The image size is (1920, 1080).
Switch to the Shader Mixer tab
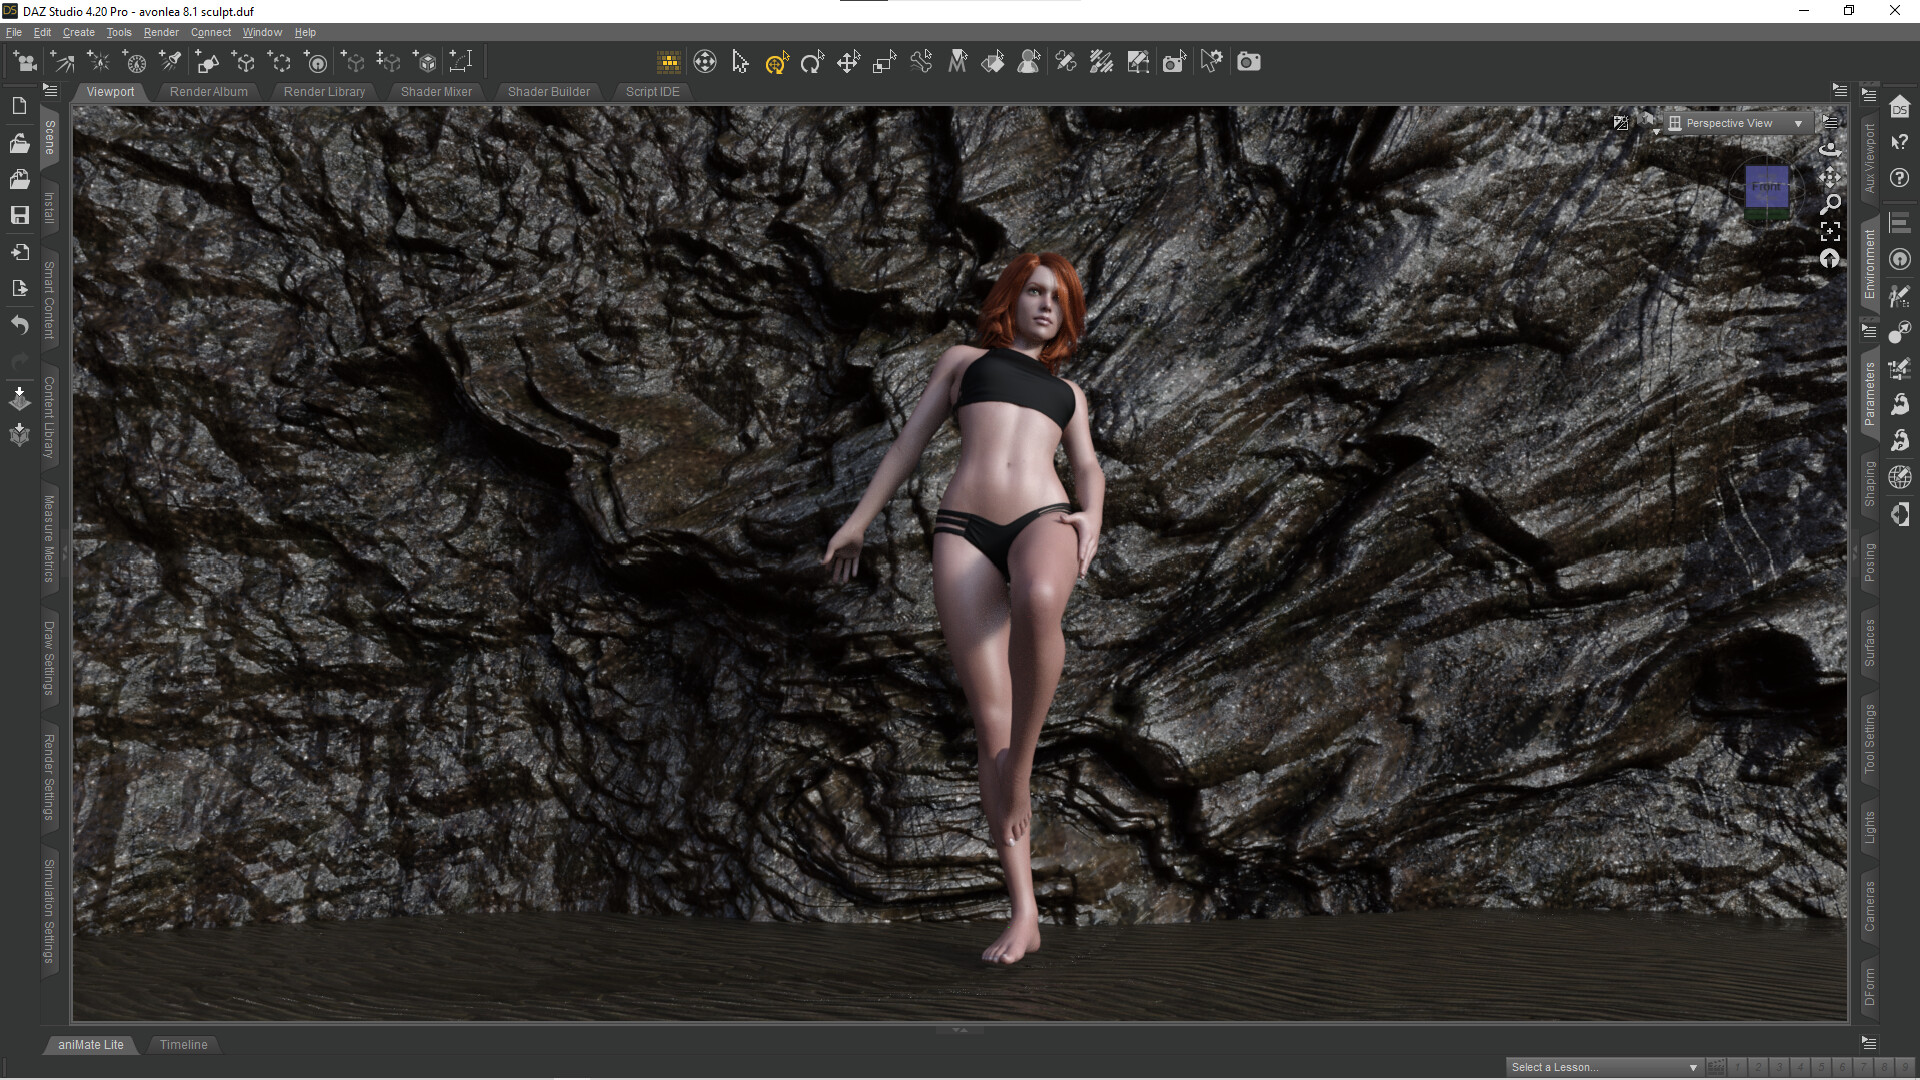436,91
